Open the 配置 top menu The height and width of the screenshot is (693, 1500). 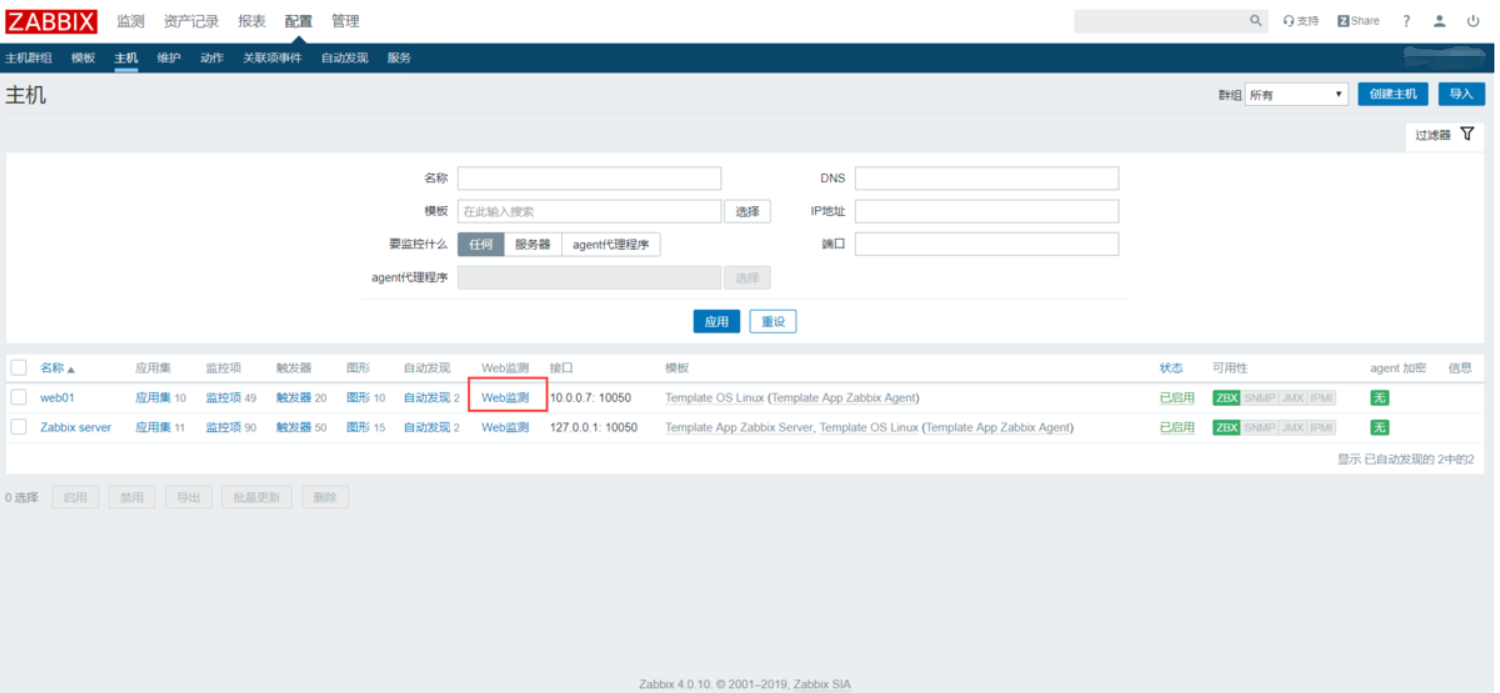298,21
